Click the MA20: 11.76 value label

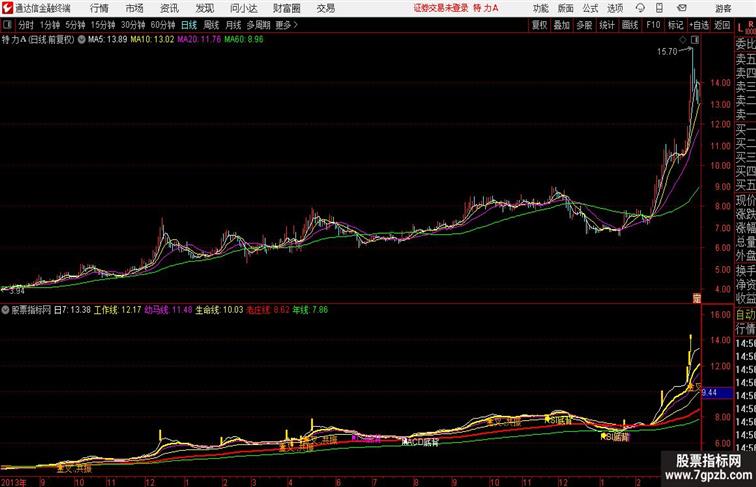coord(199,40)
